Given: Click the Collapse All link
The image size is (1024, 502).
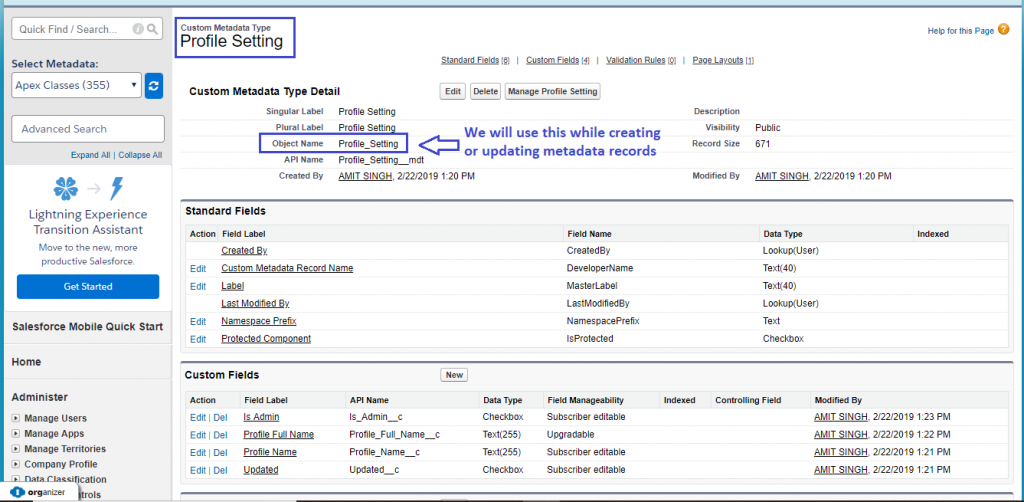Looking at the screenshot, I should 139,155.
